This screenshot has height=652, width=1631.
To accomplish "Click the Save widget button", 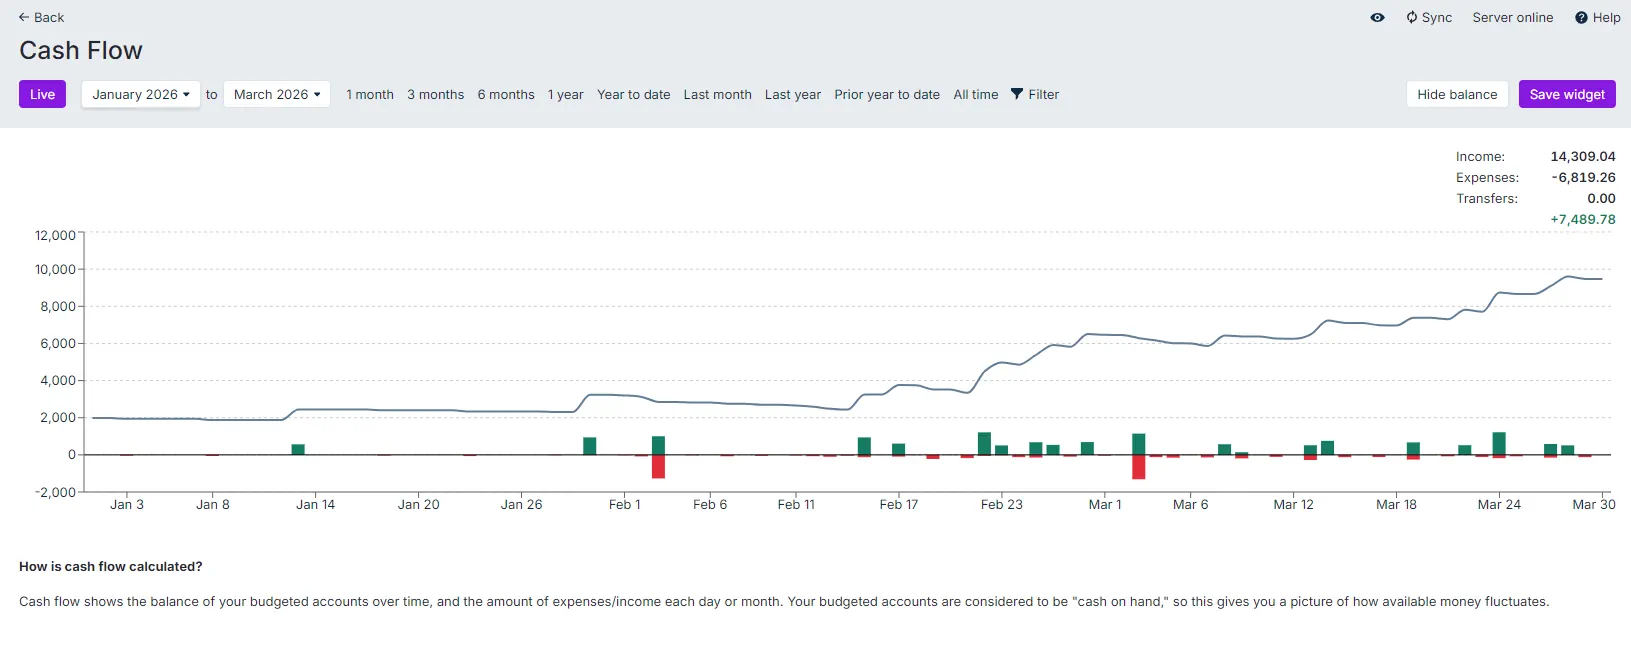I will (x=1566, y=94).
